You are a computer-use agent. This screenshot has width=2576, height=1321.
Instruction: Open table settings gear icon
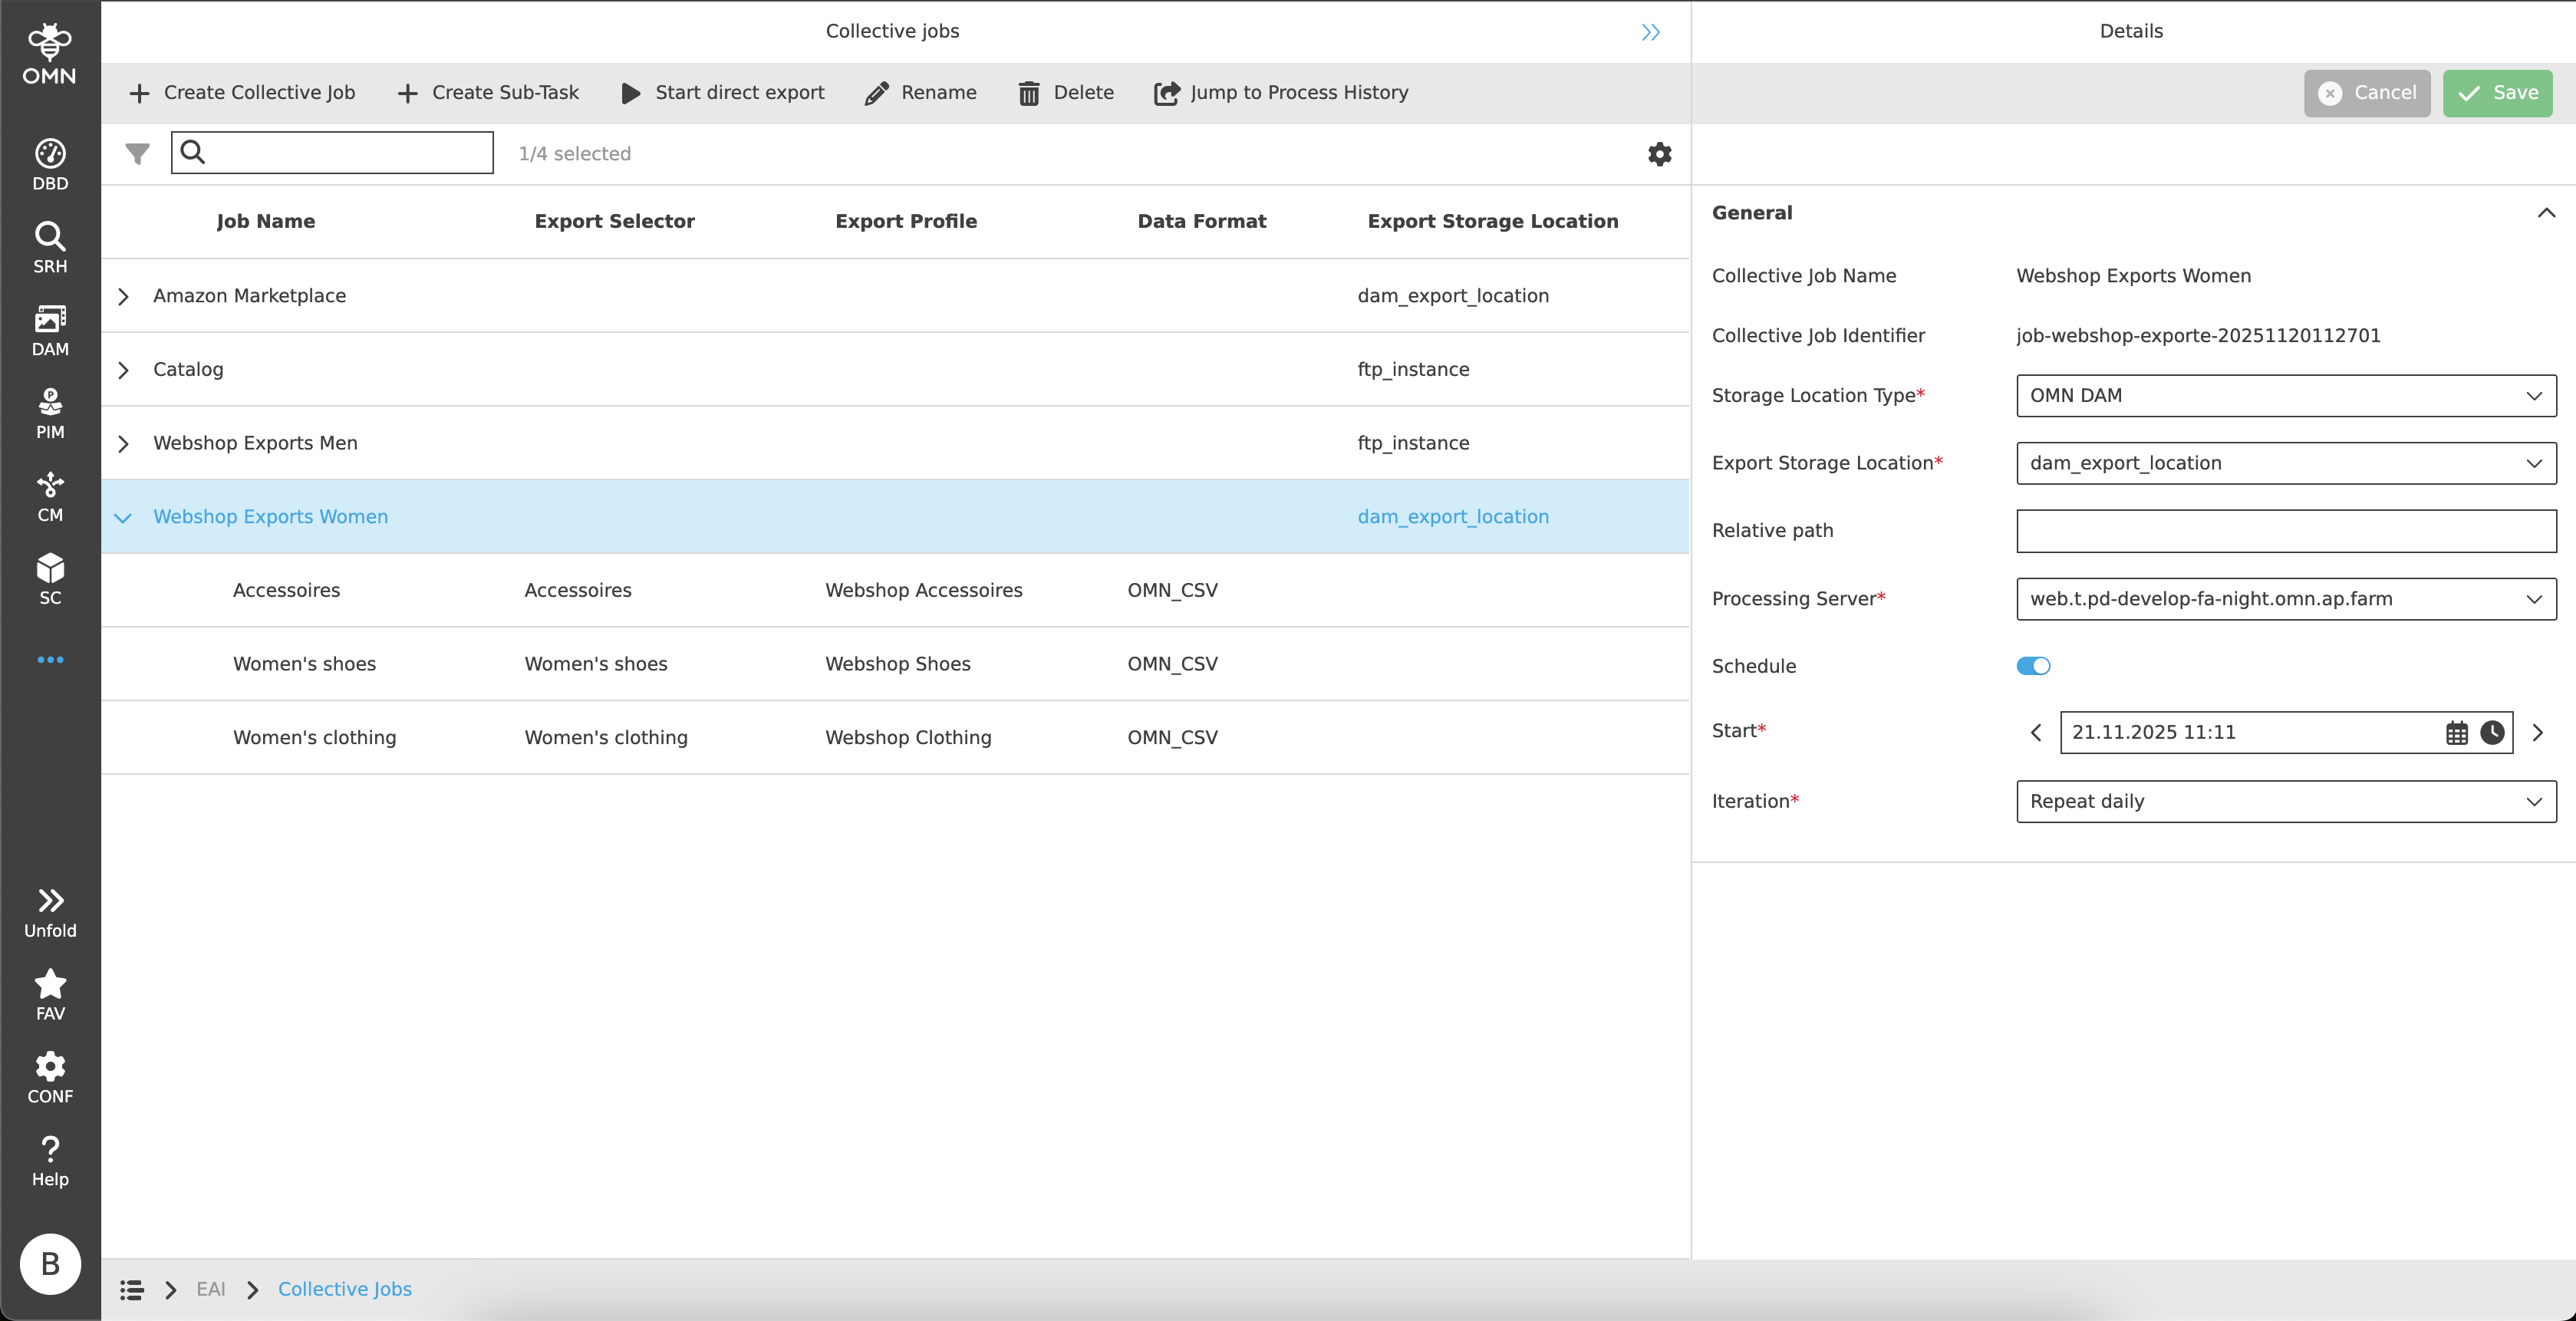(1659, 154)
